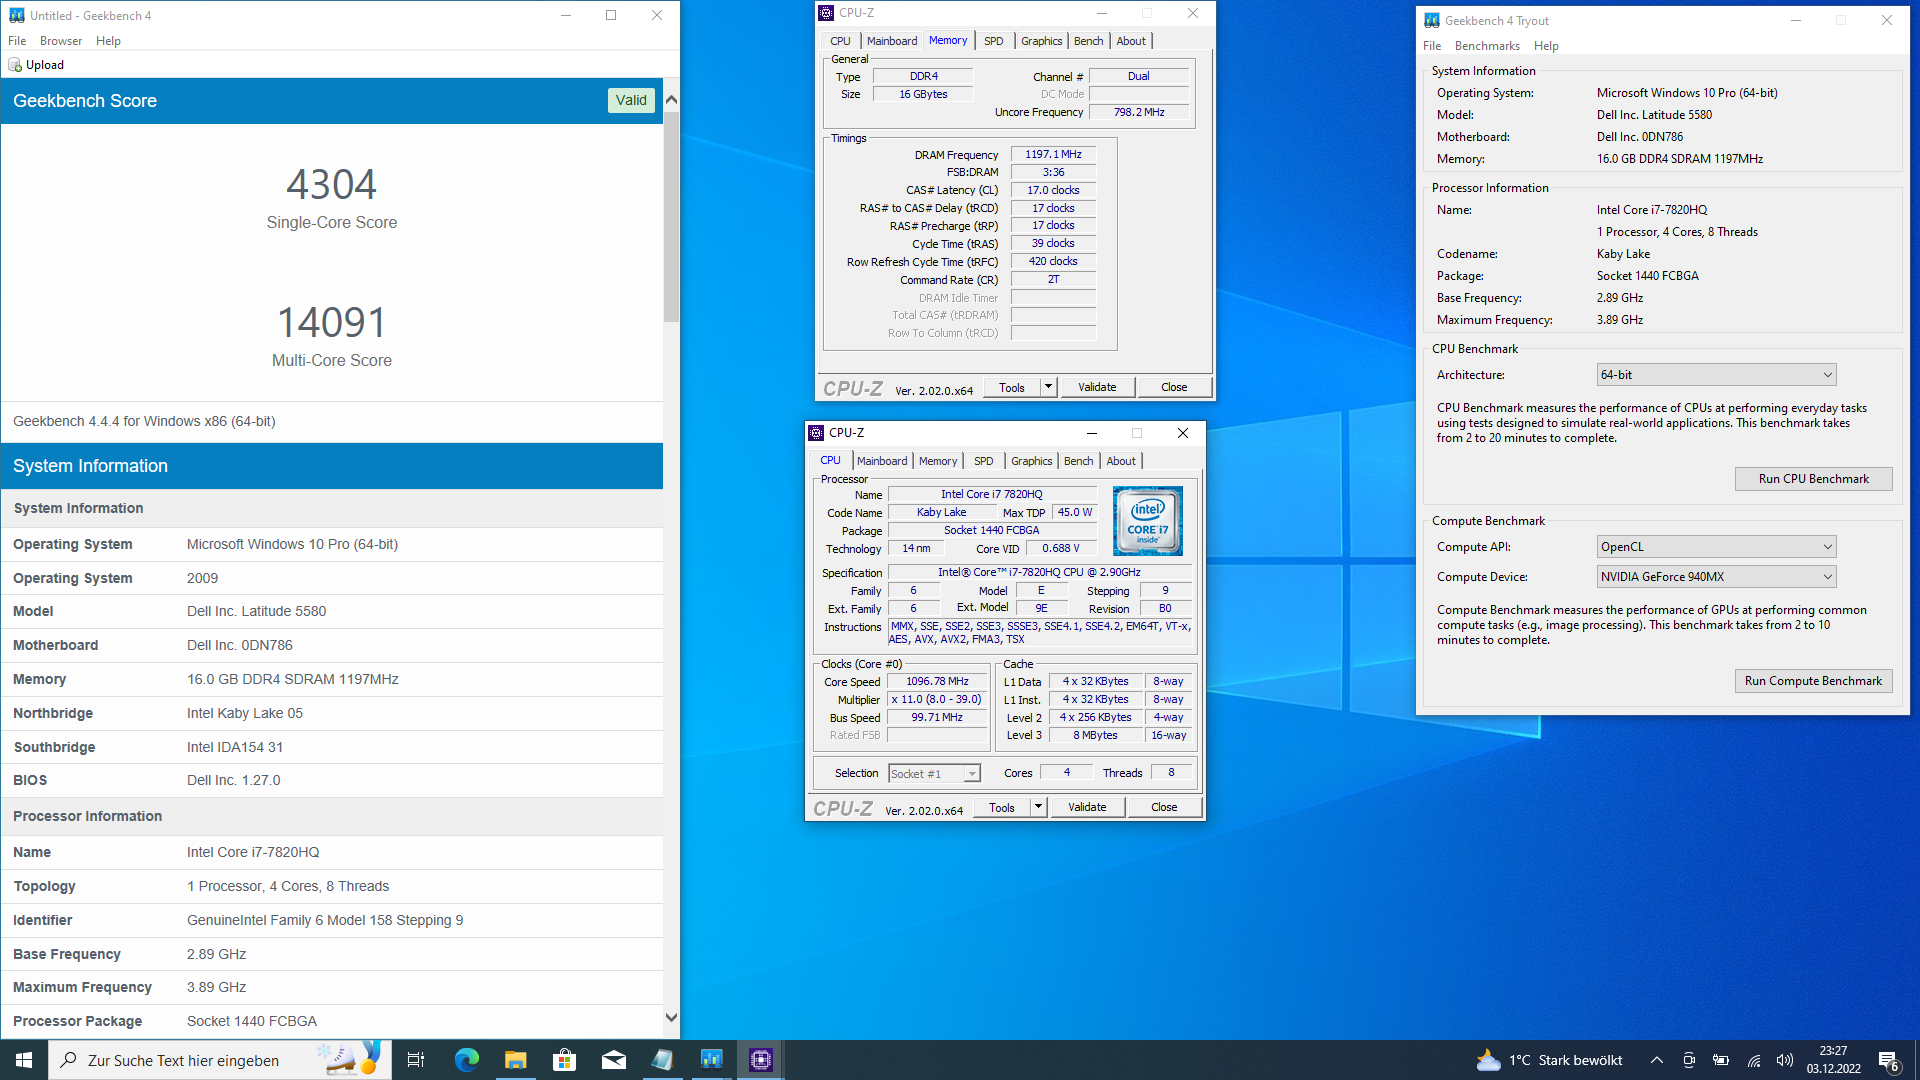Click the Tools button in the lower CPU-Z window
This screenshot has width=1920, height=1080.
coord(1002,807)
